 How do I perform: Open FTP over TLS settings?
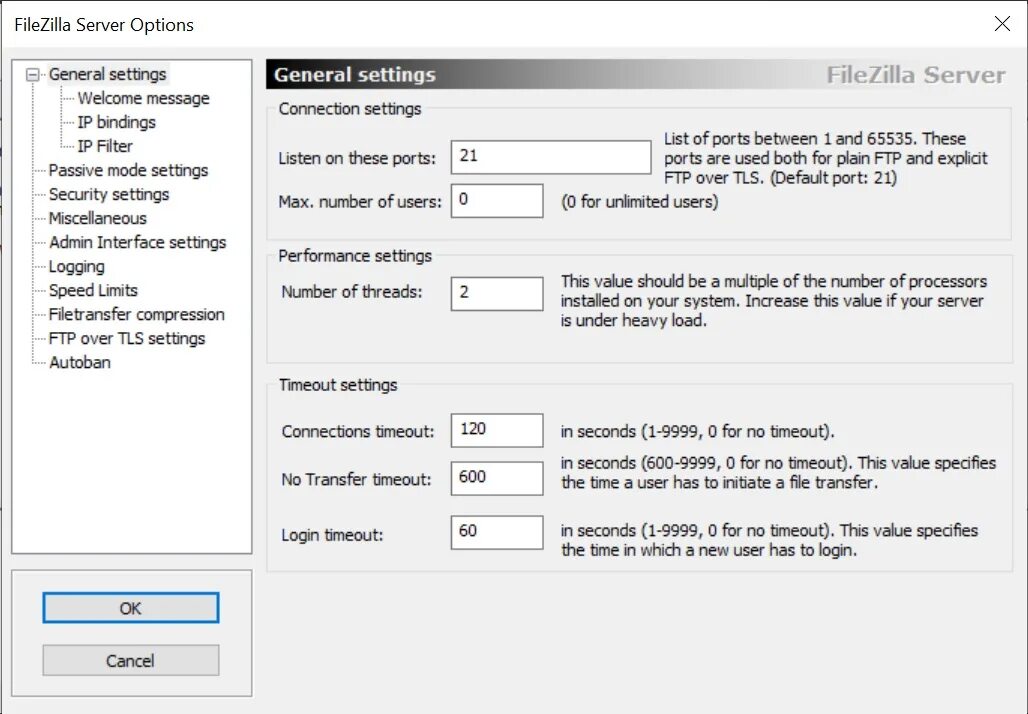click(x=126, y=338)
